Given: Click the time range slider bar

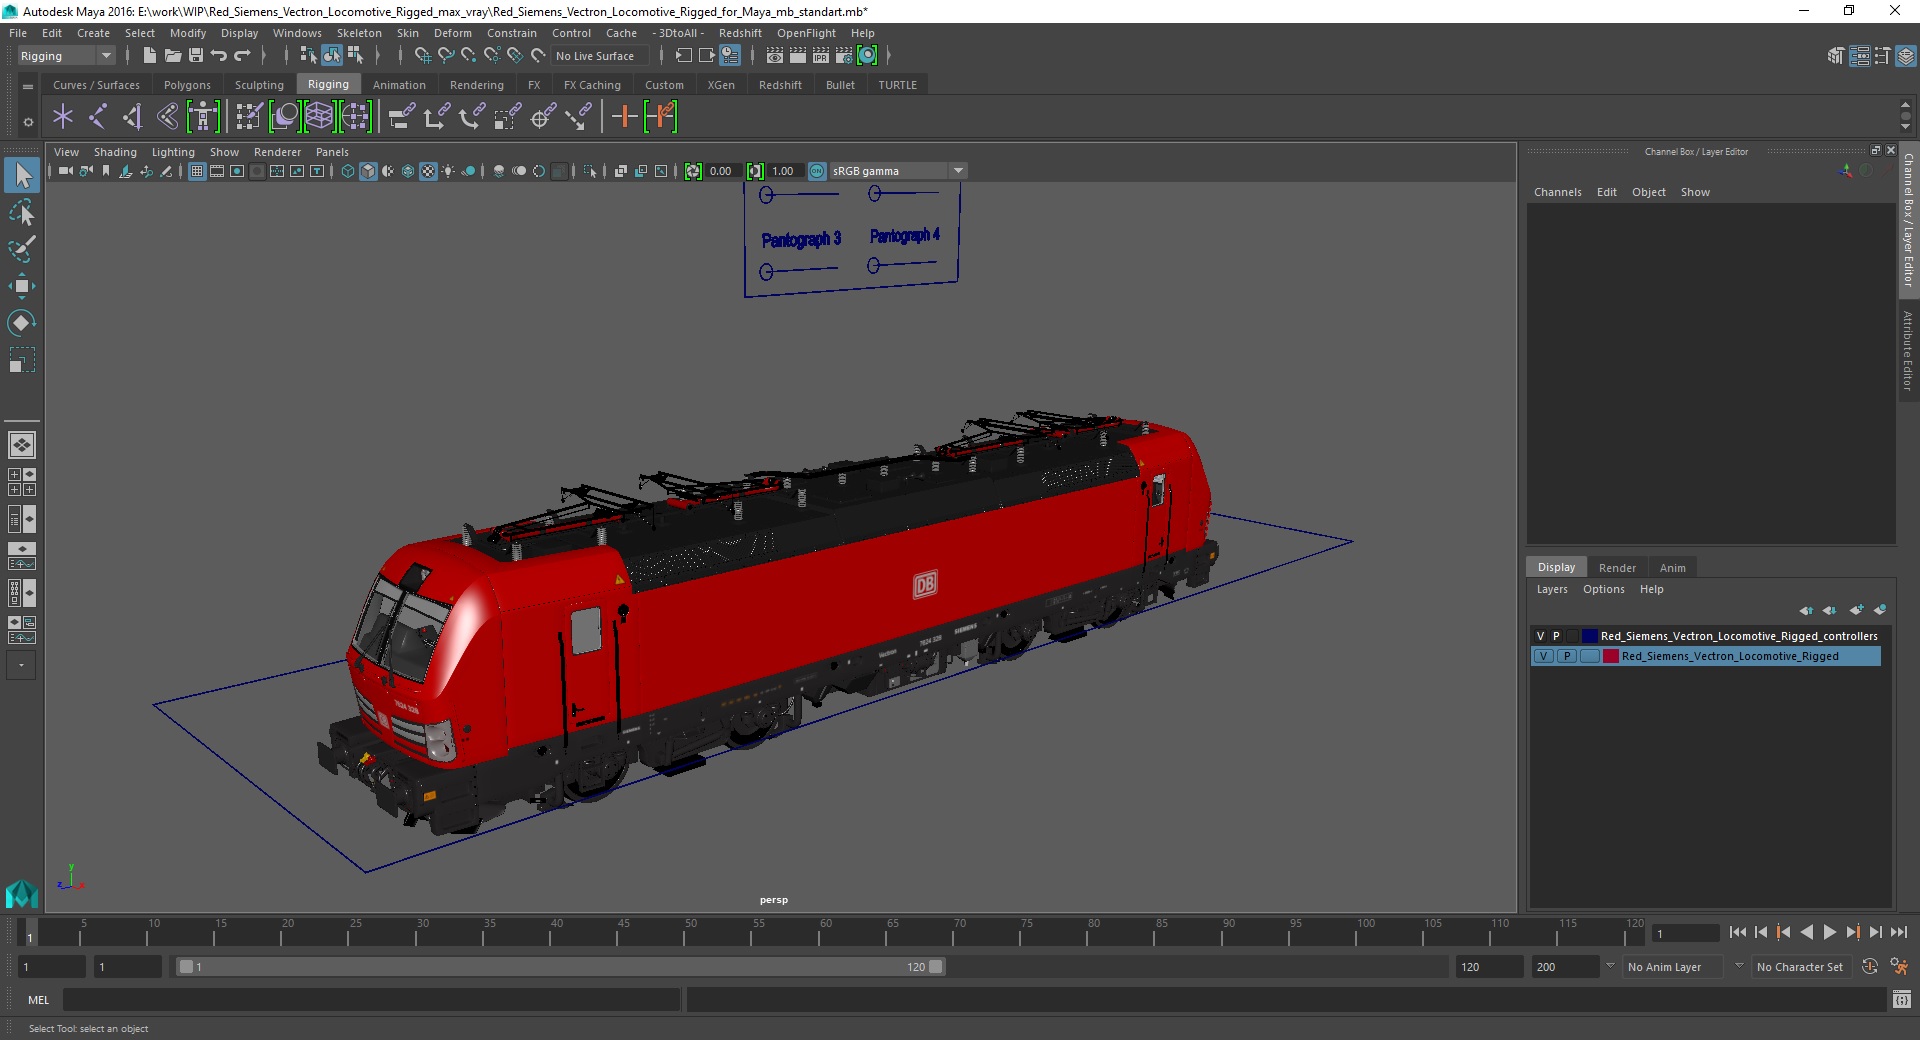Looking at the screenshot, I should pos(560,967).
